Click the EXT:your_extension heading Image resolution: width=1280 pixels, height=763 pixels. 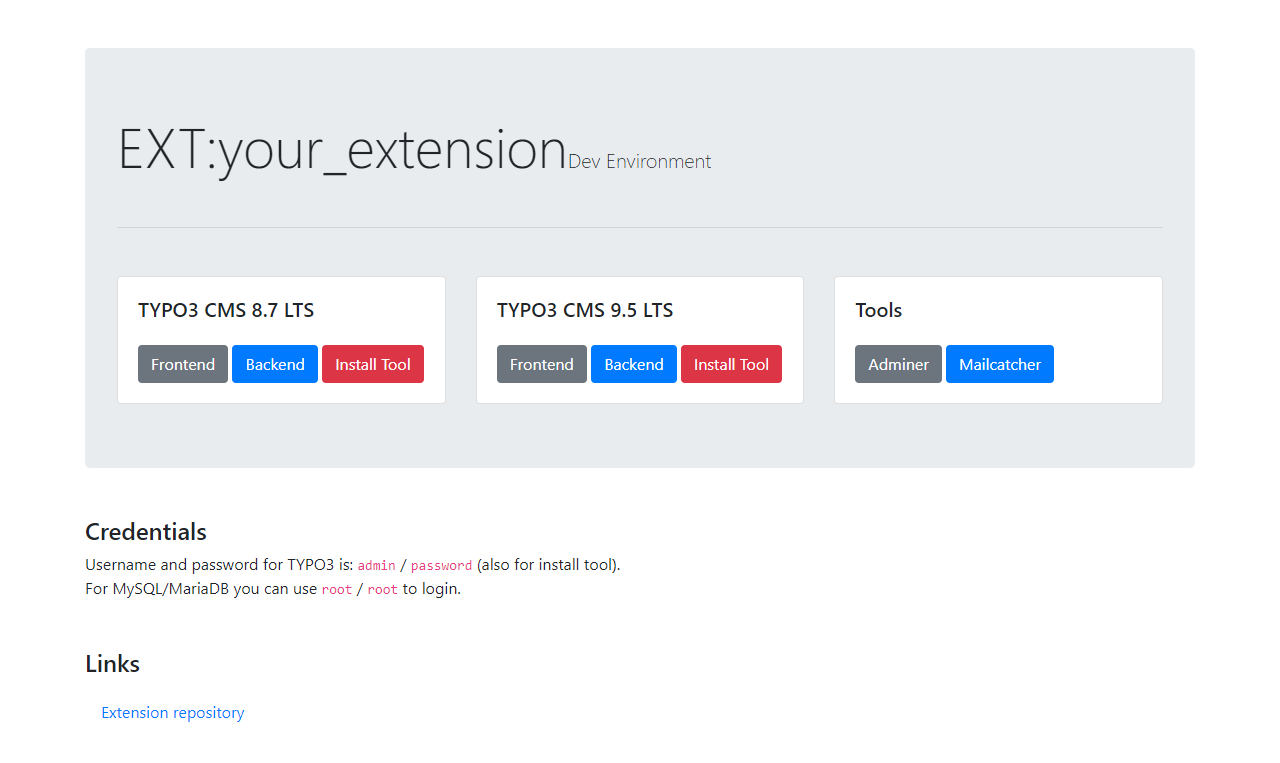[342, 150]
